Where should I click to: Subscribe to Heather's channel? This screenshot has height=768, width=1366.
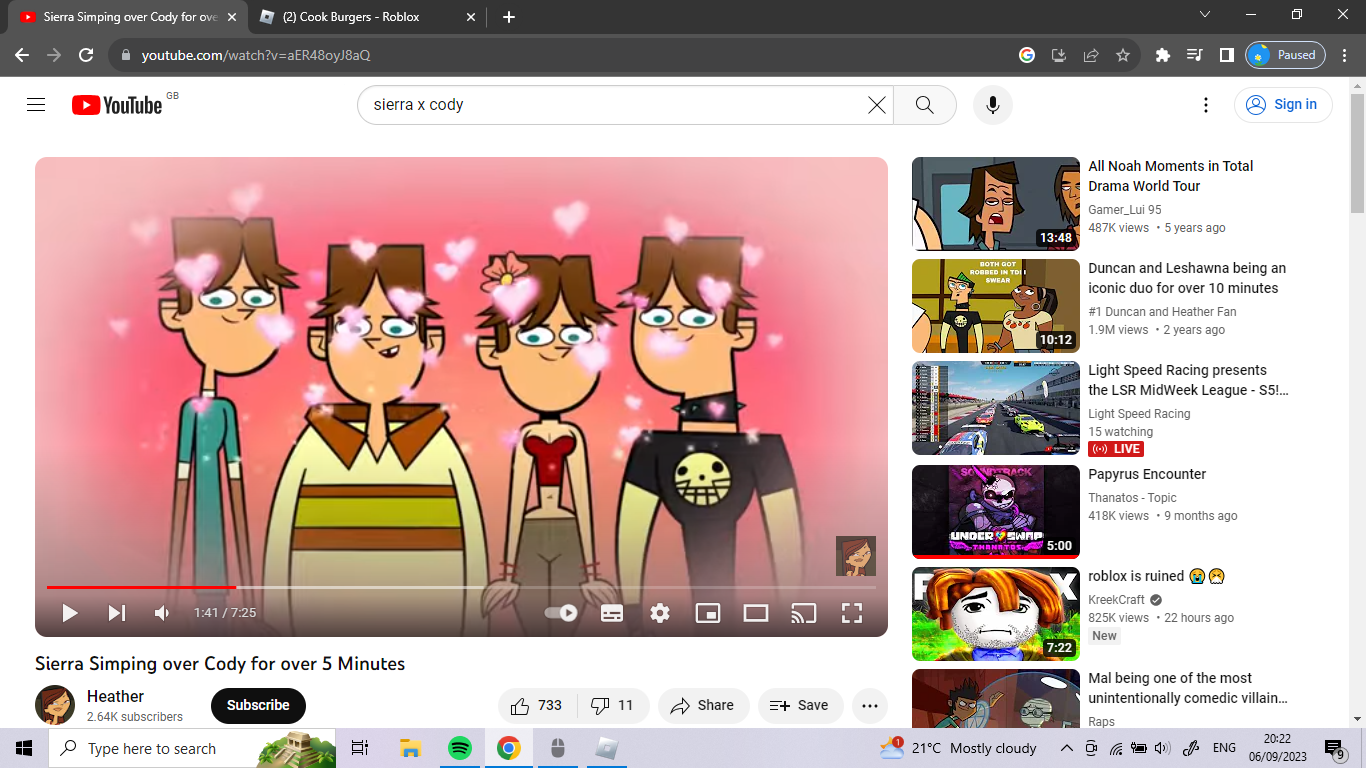pos(258,705)
